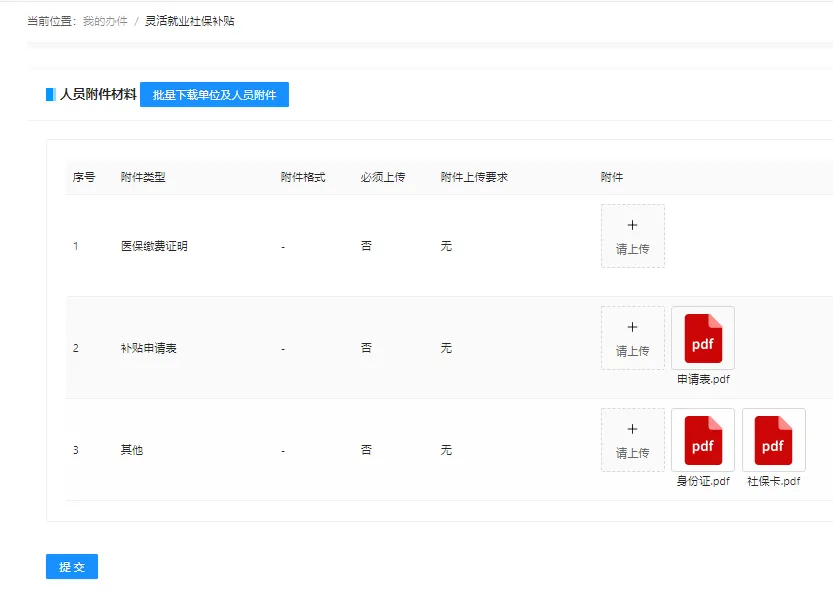833x595 pixels.
Task: Click the plus upload box in 其他 row
Action: [x=632, y=440]
